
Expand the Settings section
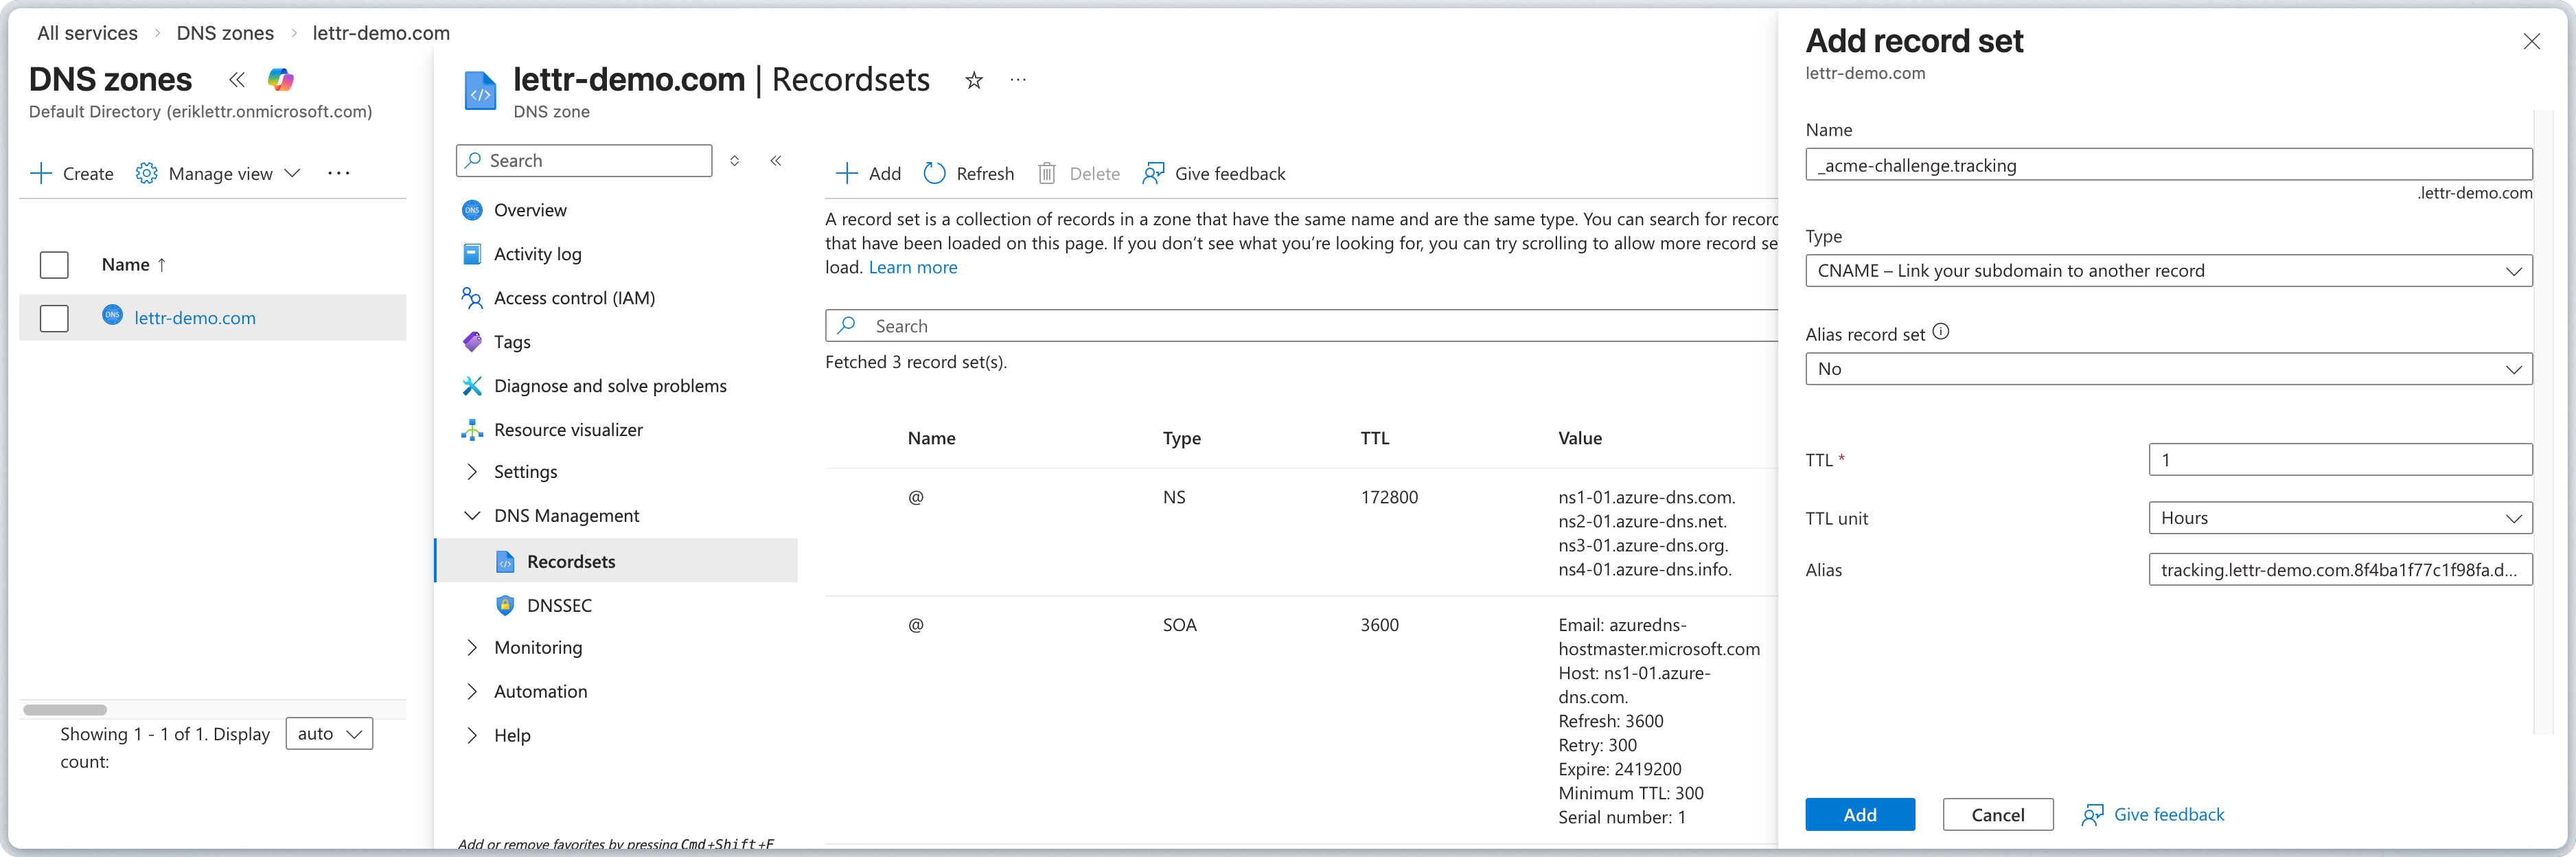pos(525,471)
